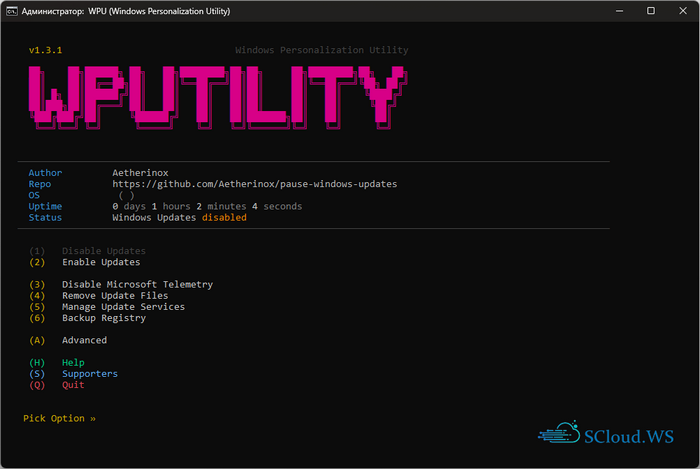Click the orange disabled status word

point(224,217)
